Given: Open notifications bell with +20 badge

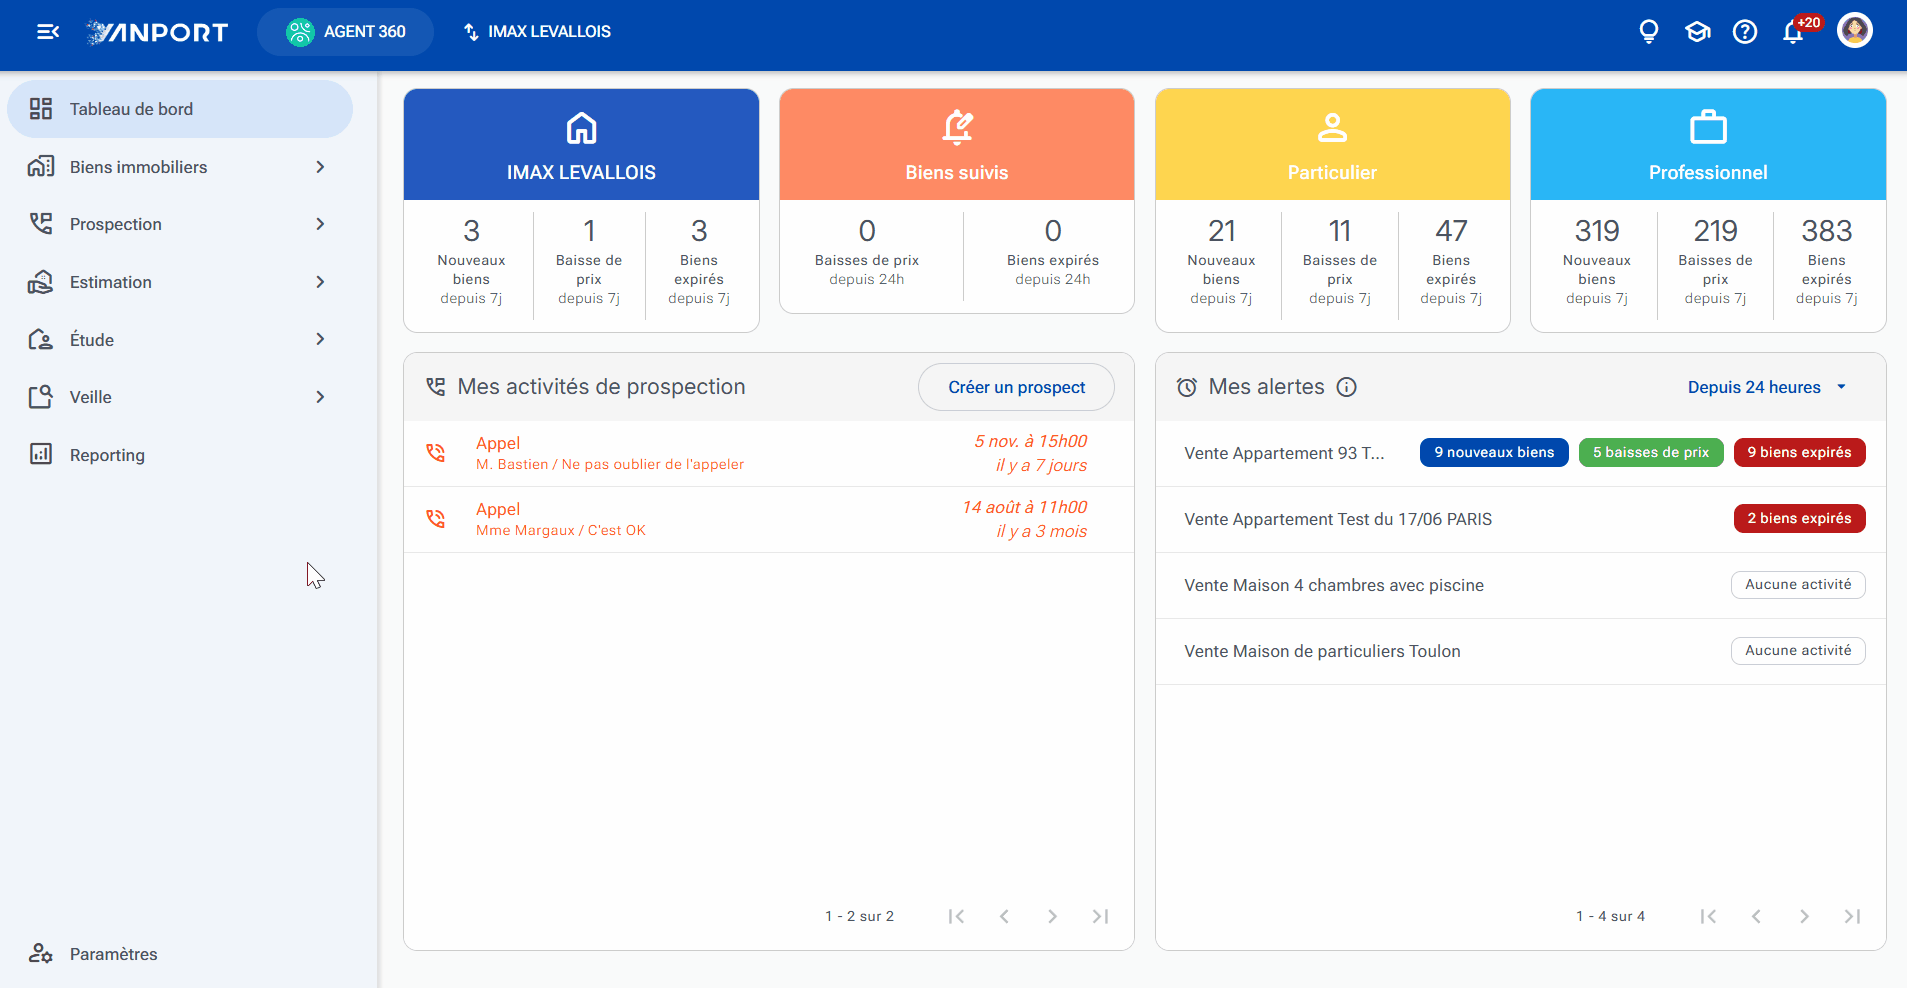Looking at the screenshot, I should [1794, 32].
